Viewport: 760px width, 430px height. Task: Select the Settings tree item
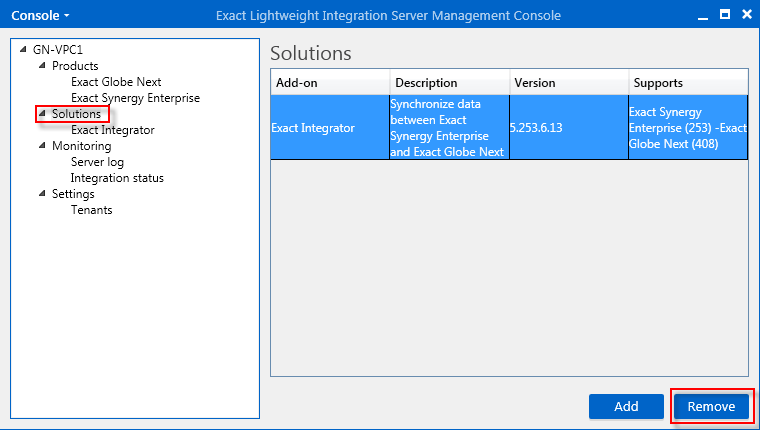coord(73,193)
